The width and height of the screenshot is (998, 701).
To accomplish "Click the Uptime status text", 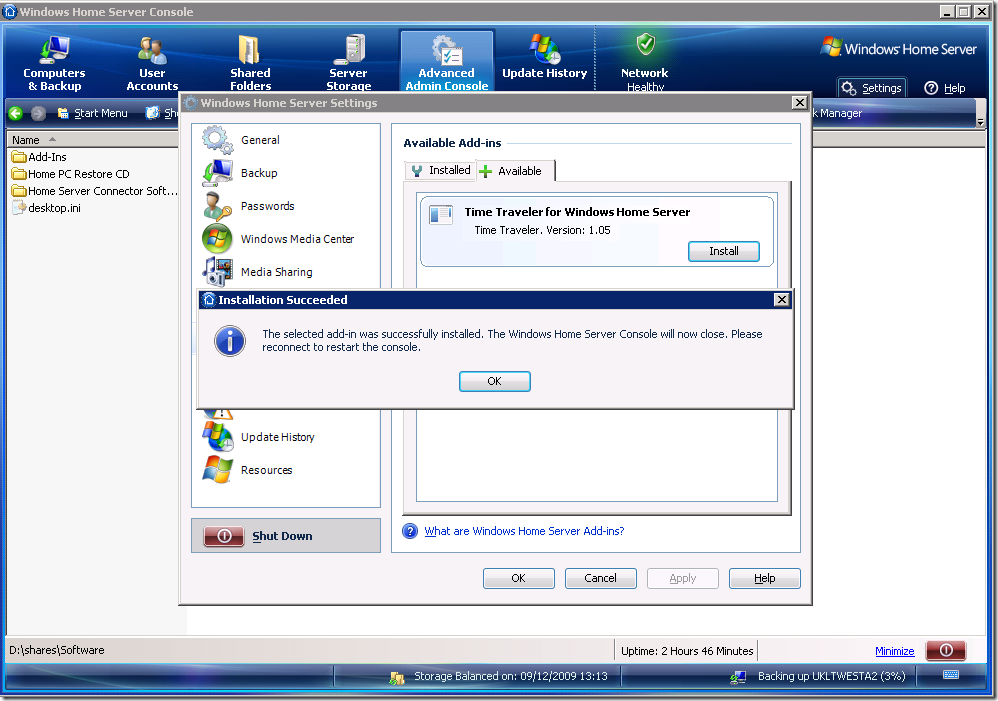I will tap(687, 651).
